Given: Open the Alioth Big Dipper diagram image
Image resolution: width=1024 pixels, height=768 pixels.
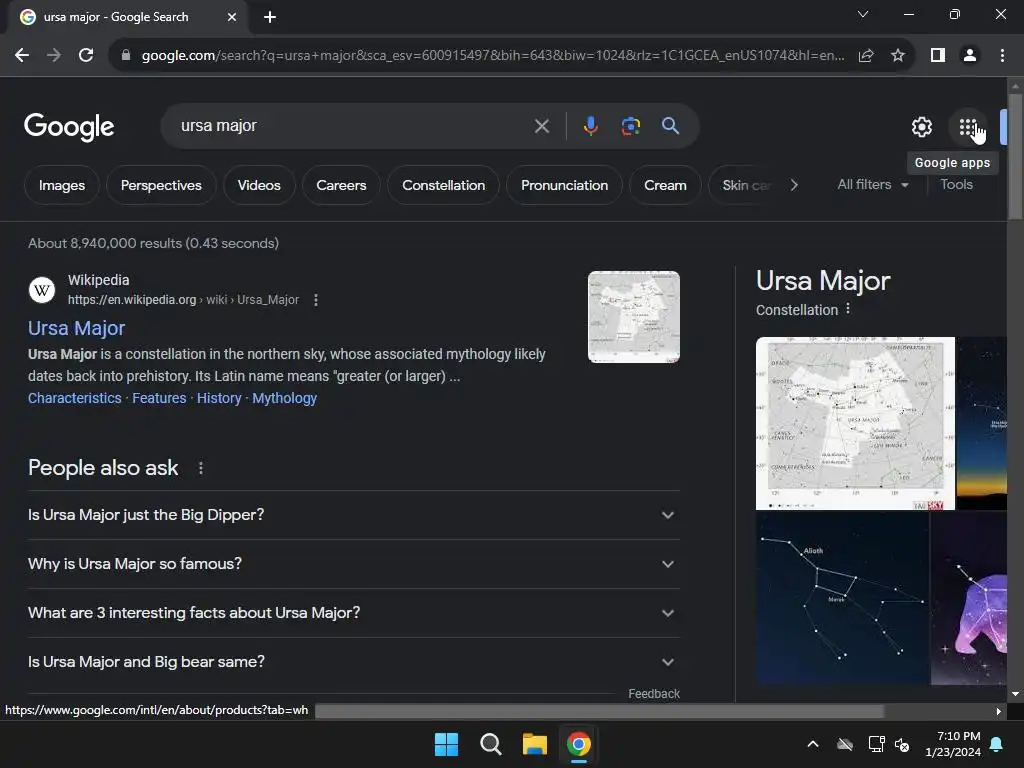Looking at the screenshot, I should pyautogui.click(x=842, y=598).
